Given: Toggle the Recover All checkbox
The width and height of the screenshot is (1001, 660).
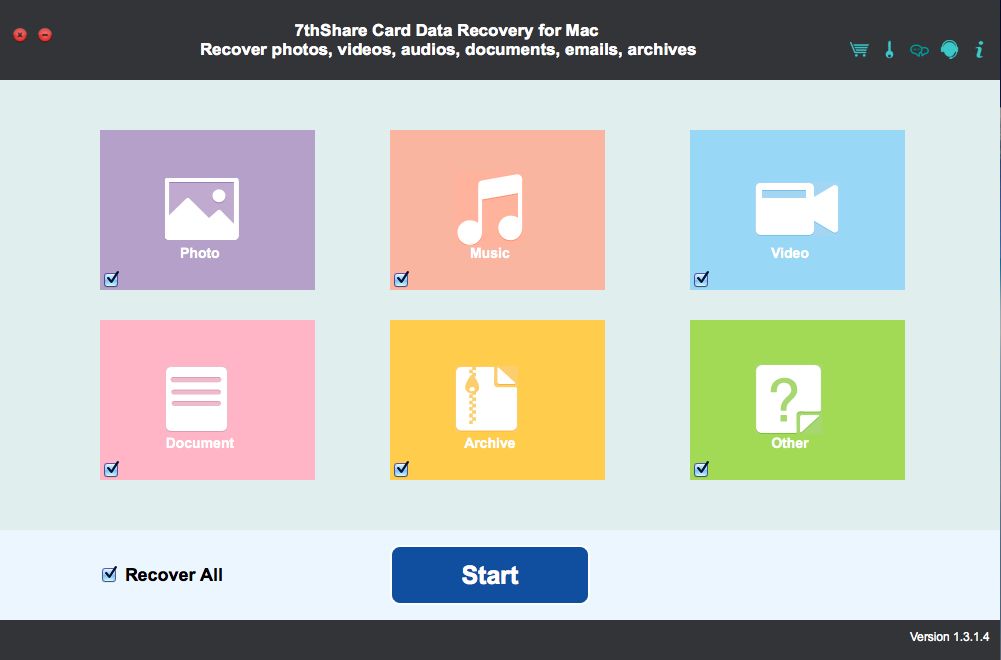Looking at the screenshot, I should click(x=110, y=574).
